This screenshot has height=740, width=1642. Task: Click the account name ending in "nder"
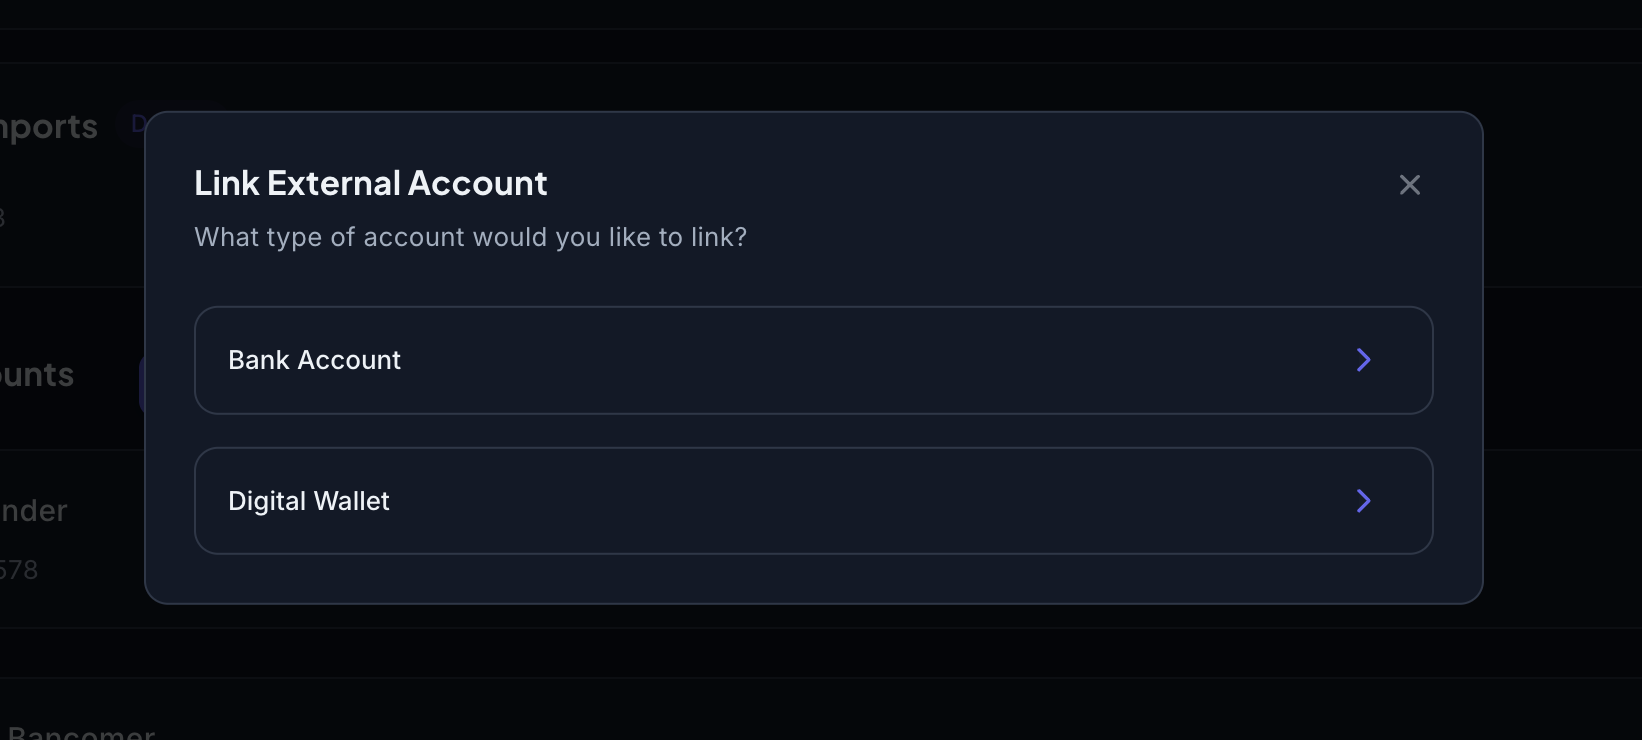pos(34,511)
